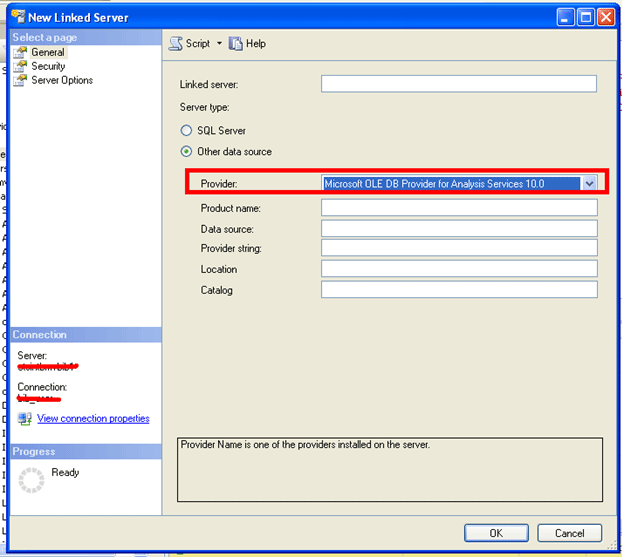
Task: Click the Help book icon
Action: 235,43
